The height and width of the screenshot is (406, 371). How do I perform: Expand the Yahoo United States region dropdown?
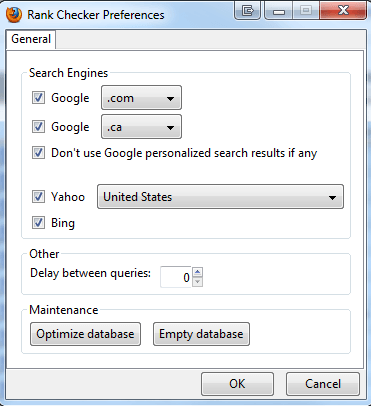[x=220, y=197]
